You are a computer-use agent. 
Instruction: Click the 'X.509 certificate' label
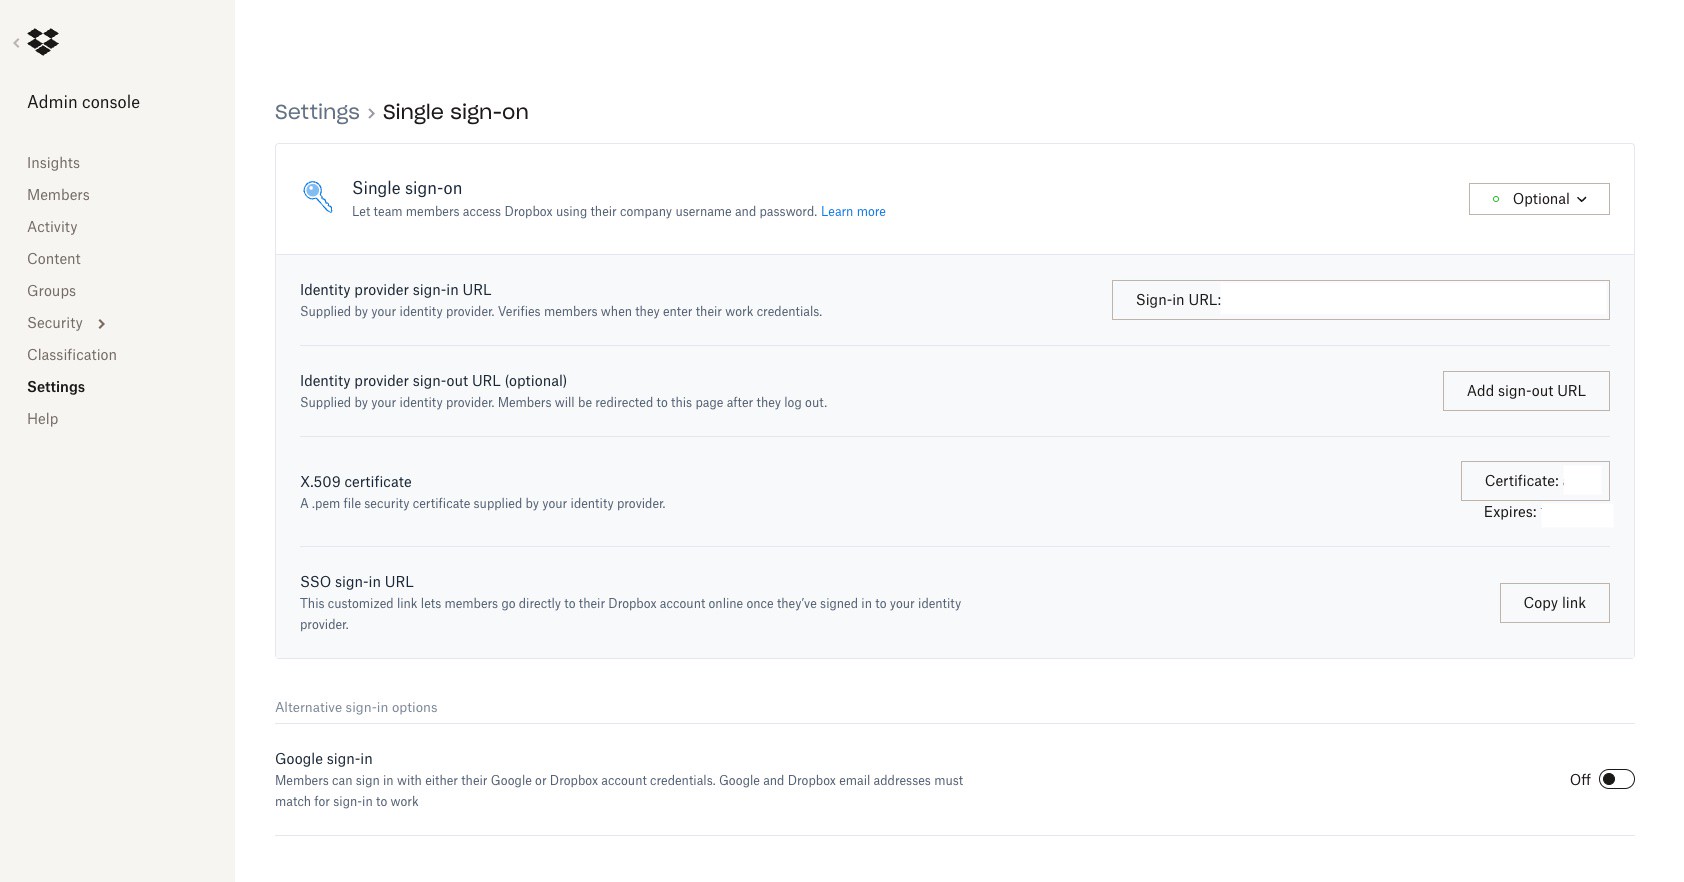point(355,482)
